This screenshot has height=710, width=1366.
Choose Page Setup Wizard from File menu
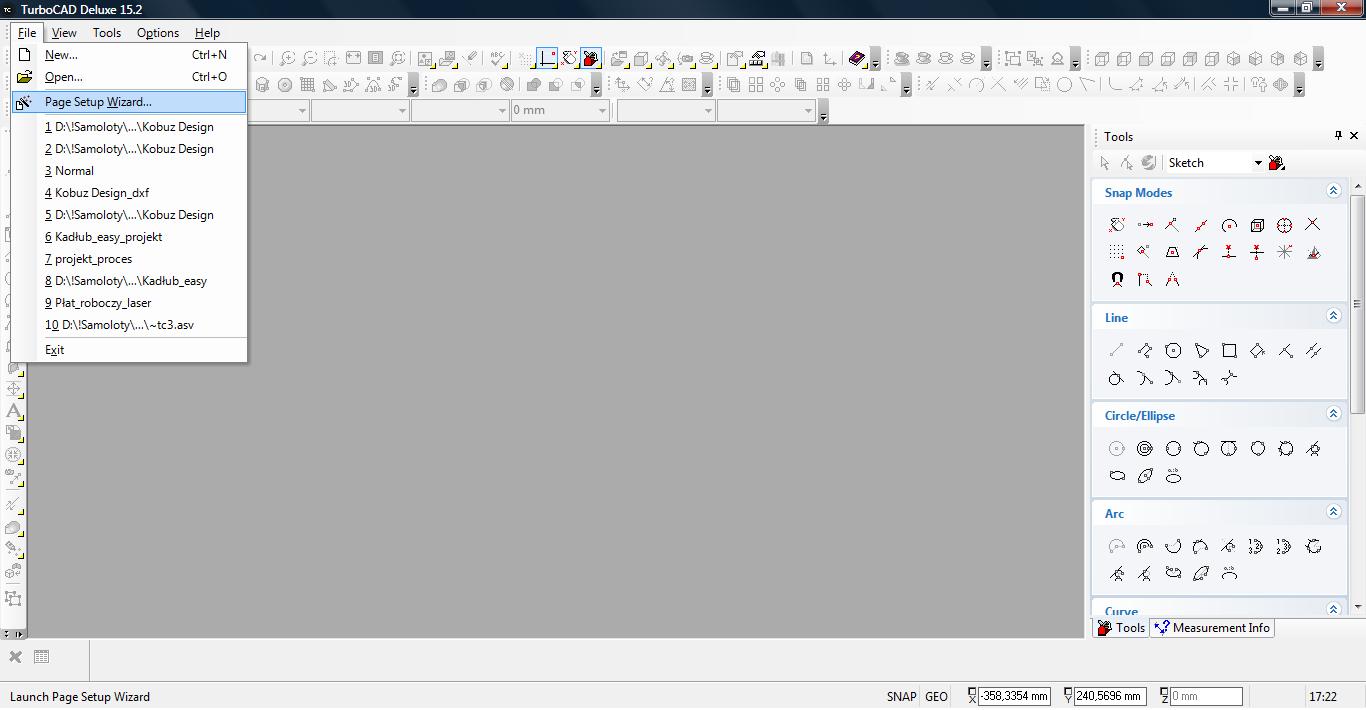[98, 102]
